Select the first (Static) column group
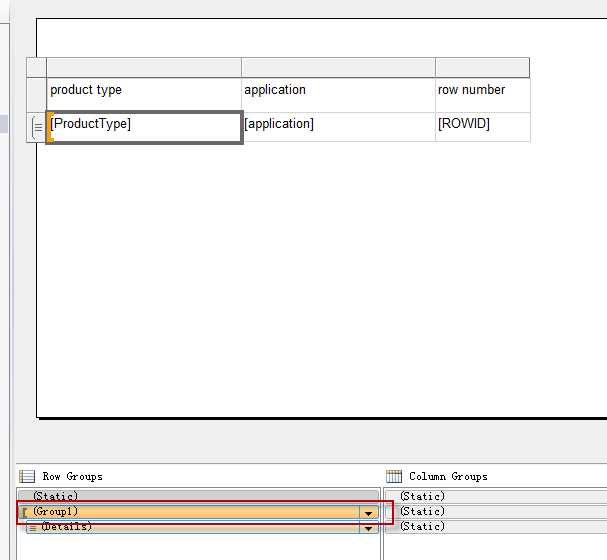Image resolution: width=607 pixels, height=560 pixels. pyautogui.click(x=496, y=497)
